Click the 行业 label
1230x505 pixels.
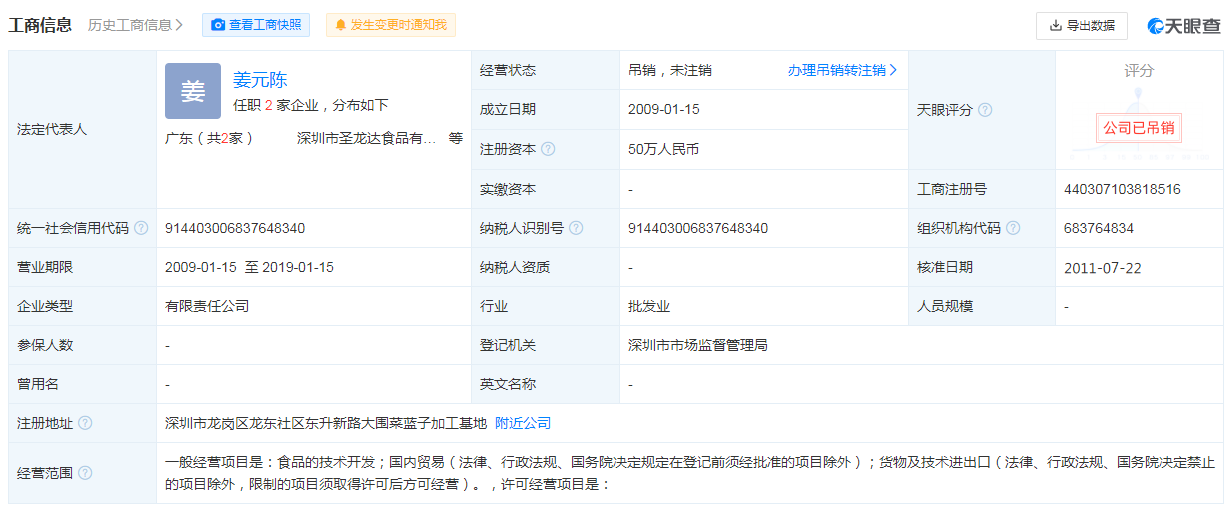(x=494, y=306)
